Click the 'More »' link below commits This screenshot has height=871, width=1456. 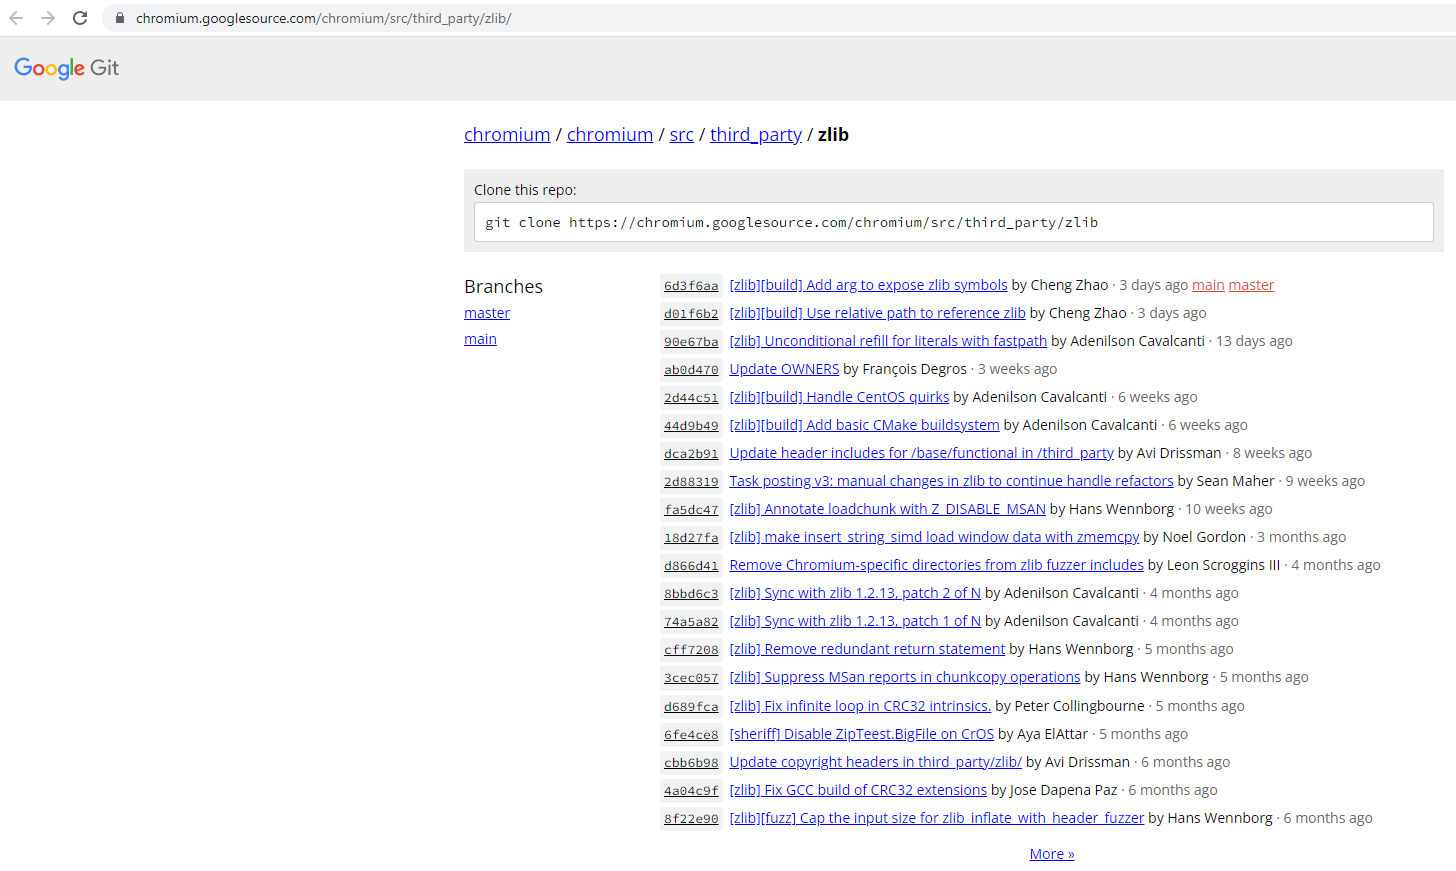click(x=1052, y=854)
